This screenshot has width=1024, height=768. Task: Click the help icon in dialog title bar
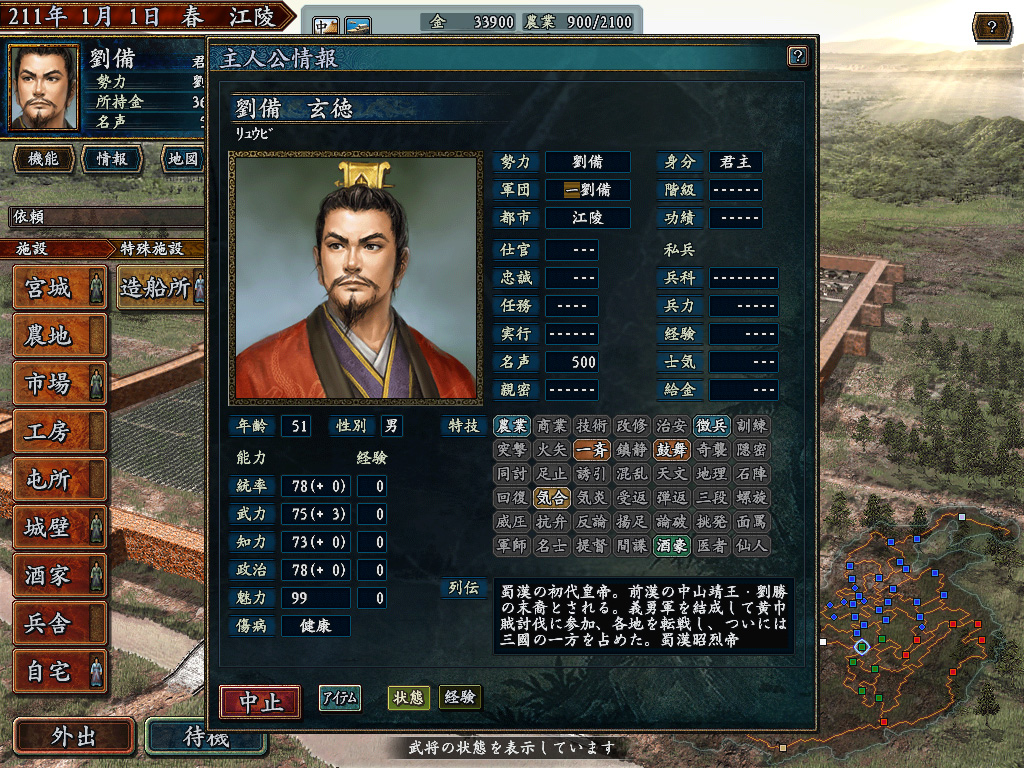pos(797,56)
